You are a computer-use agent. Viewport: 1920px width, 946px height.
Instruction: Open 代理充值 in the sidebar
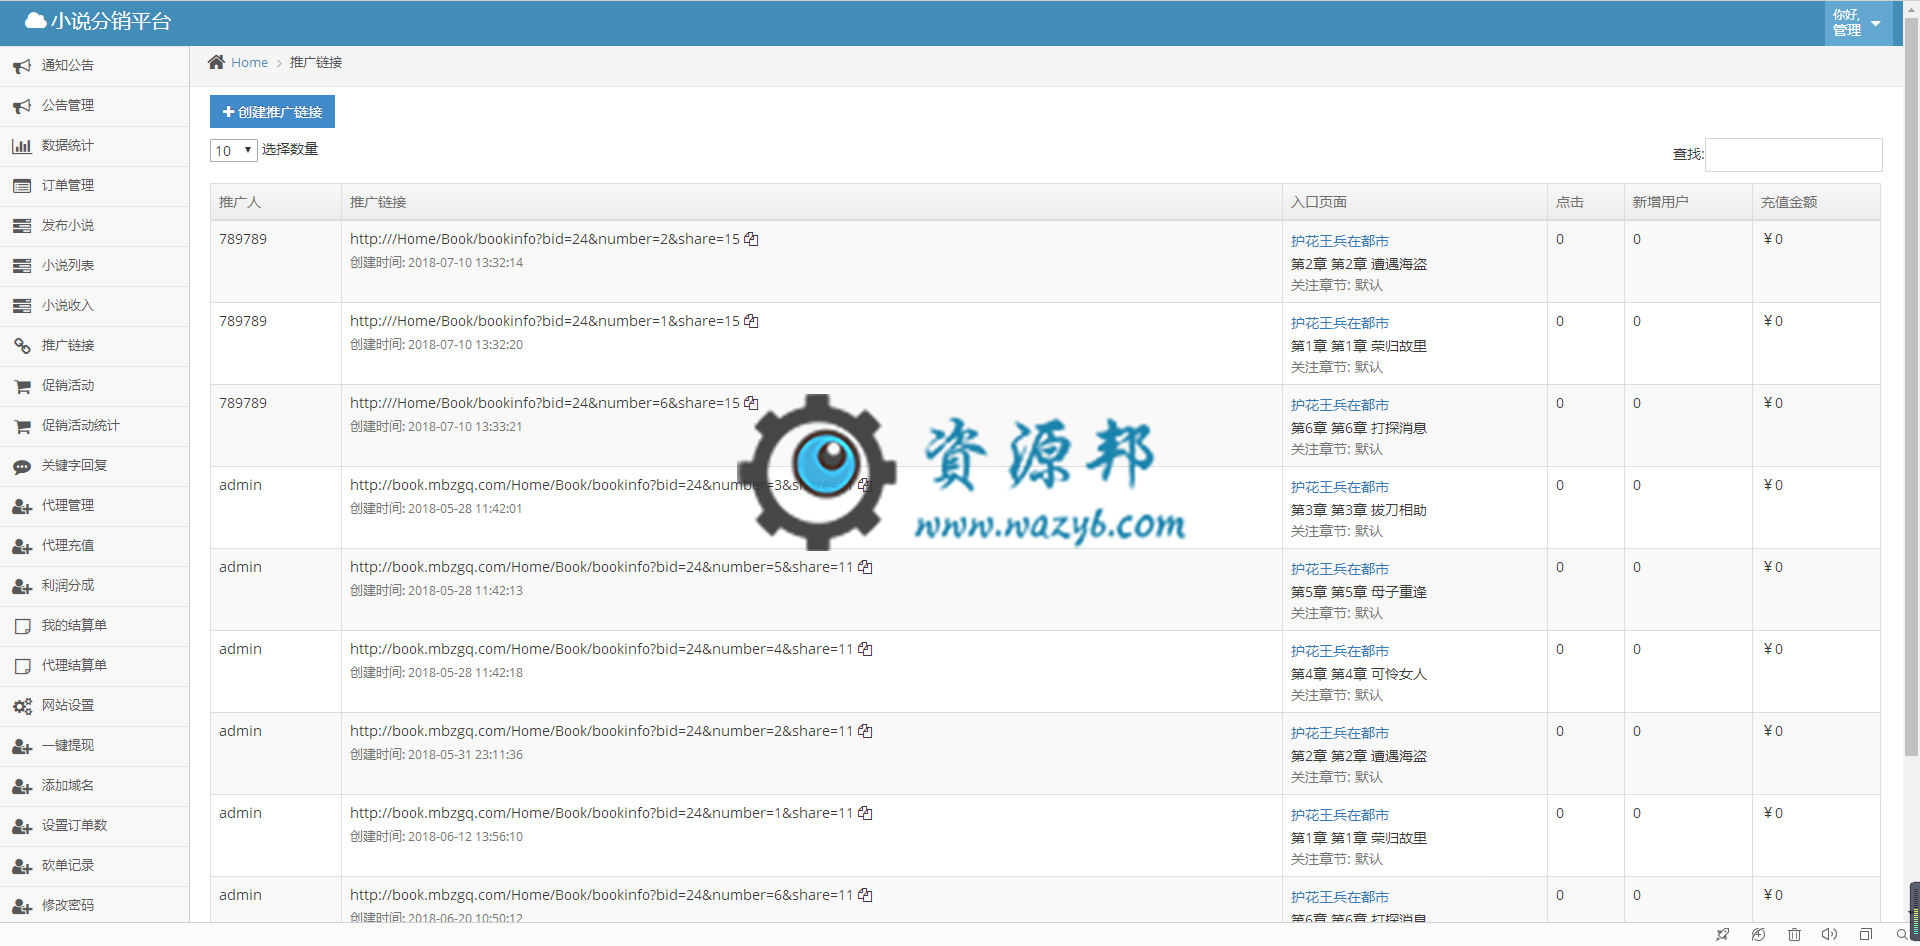click(x=95, y=546)
